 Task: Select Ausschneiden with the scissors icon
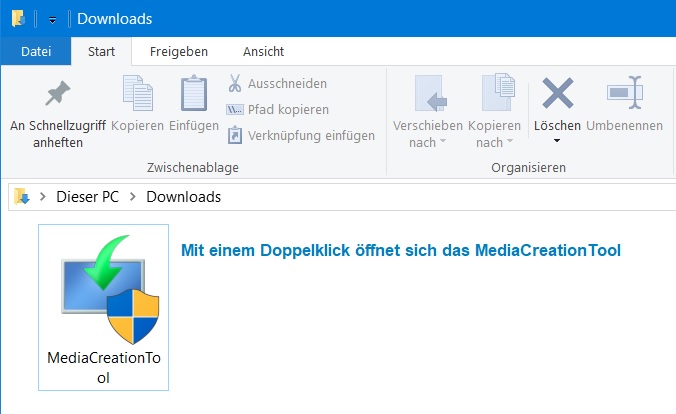(x=277, y=83)
